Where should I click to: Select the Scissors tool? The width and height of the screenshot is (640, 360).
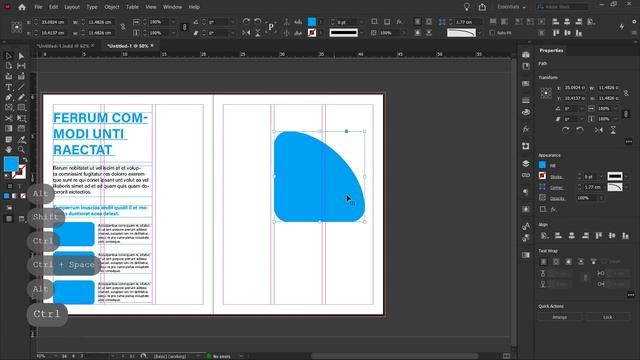8,118
